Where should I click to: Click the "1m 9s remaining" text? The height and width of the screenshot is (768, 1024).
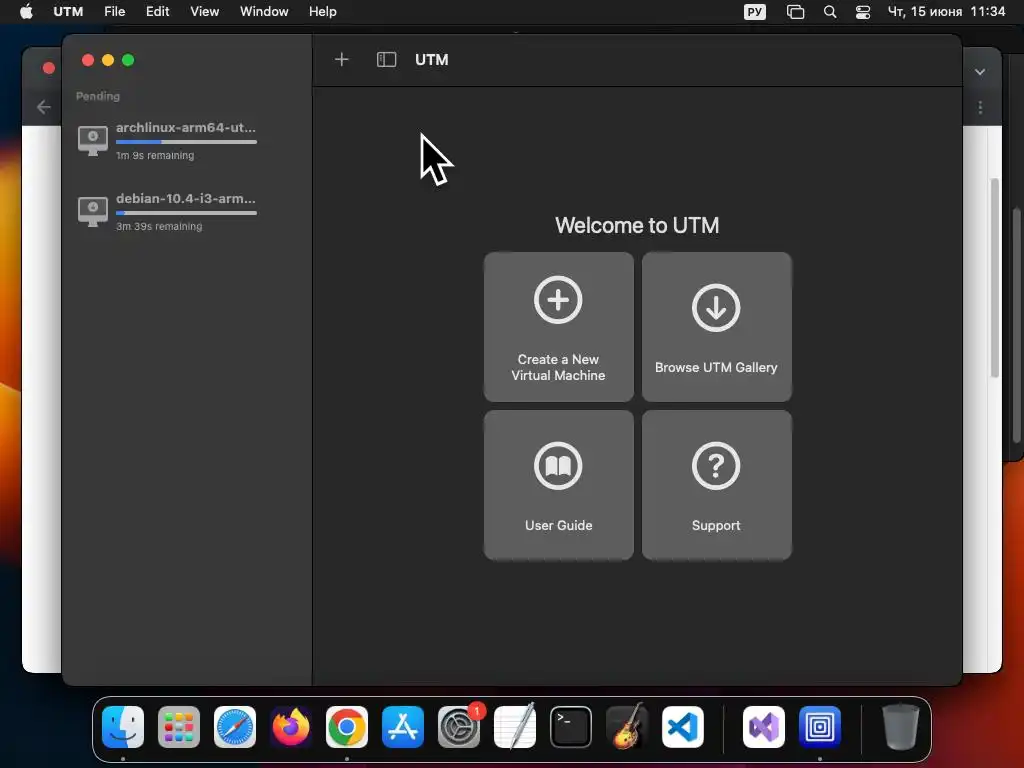coord(155,155)
